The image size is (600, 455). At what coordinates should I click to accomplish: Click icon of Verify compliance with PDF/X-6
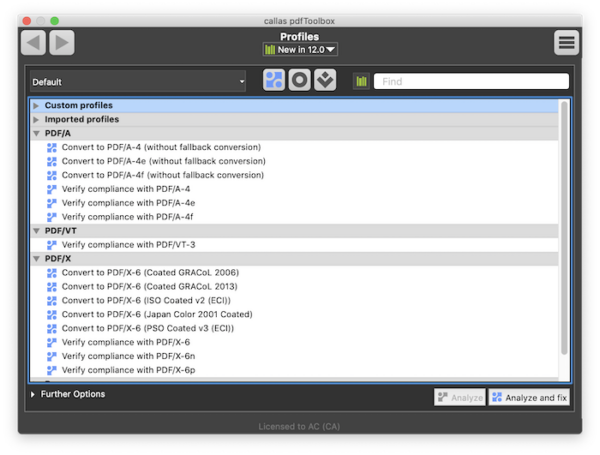pyautogui.click(x=52, y=342)
